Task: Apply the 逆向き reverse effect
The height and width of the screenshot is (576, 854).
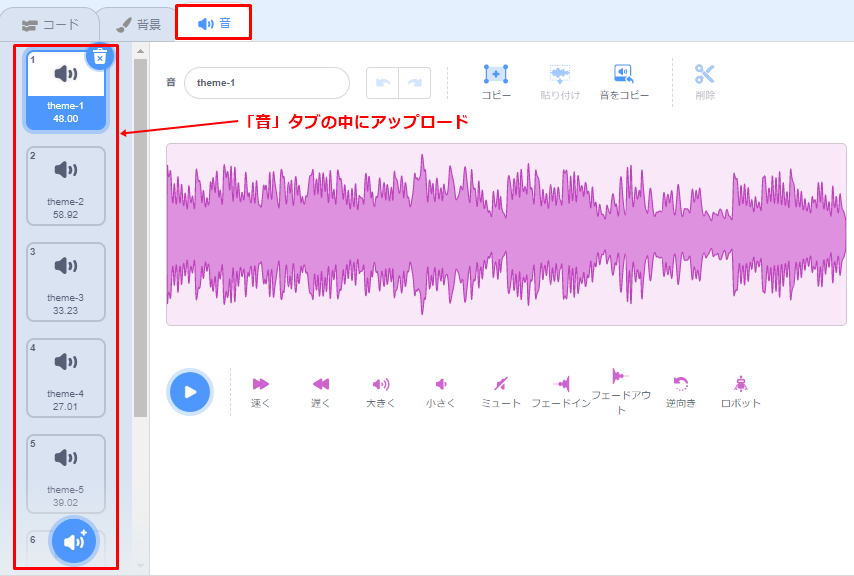Action: click(x=681, y=392)
